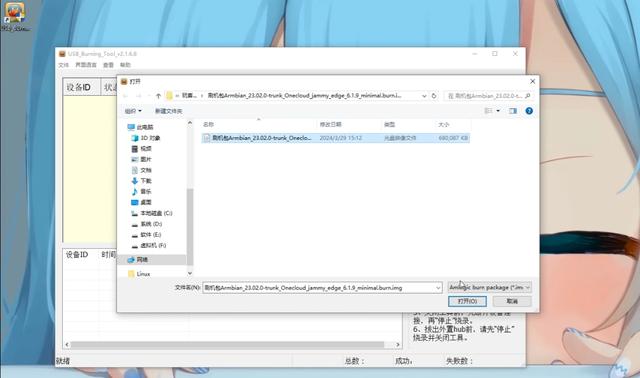Open the 文档 folder in the sidebar
Image resolution: width=640 pixels, height=378 pixels.
tap(141, 170)
